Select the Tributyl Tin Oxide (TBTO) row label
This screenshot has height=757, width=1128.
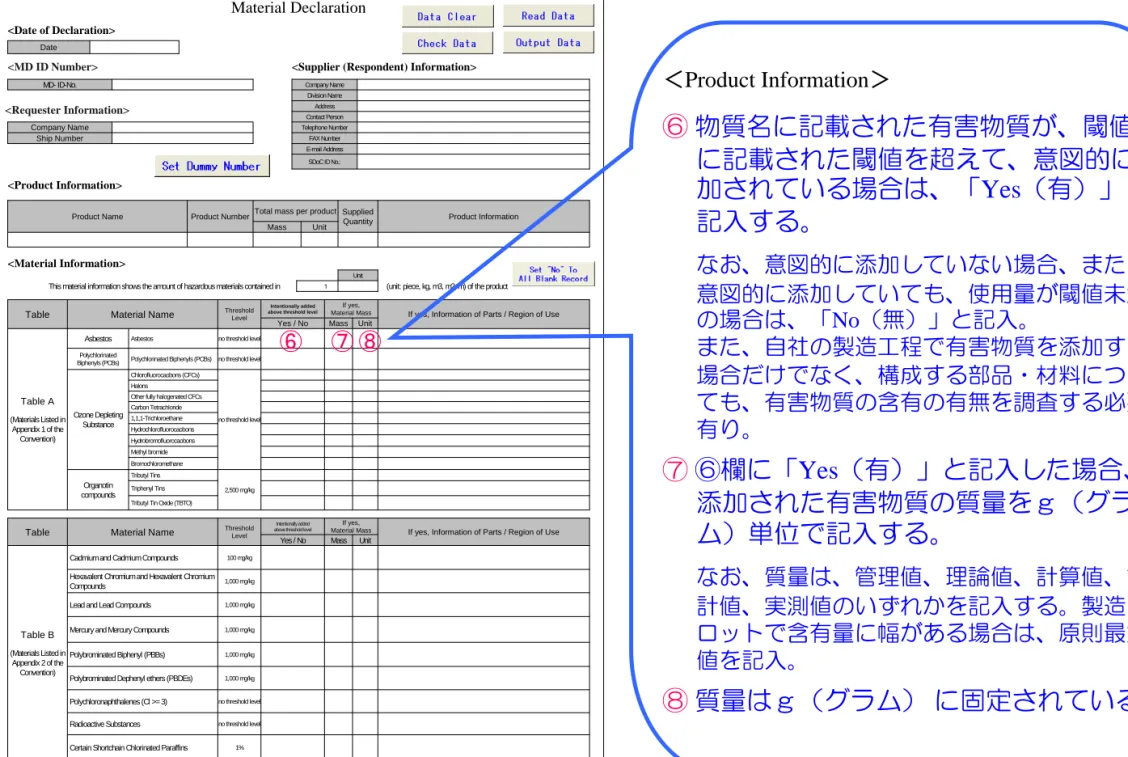pyautogui.click(x=173, y=503)
